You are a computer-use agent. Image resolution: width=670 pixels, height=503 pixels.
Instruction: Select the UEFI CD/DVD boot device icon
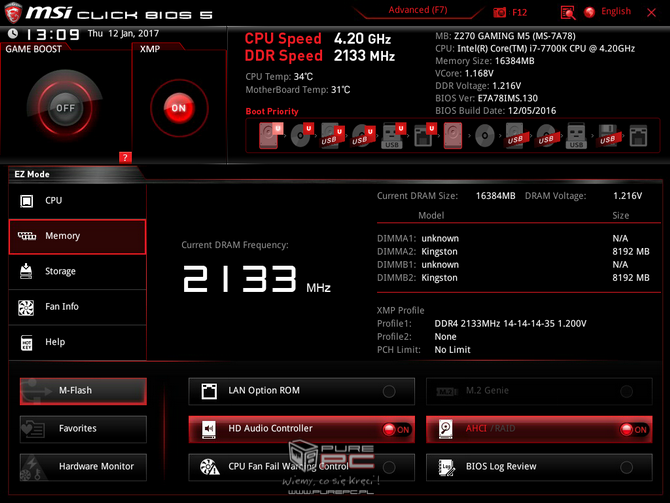coord(301,135)
